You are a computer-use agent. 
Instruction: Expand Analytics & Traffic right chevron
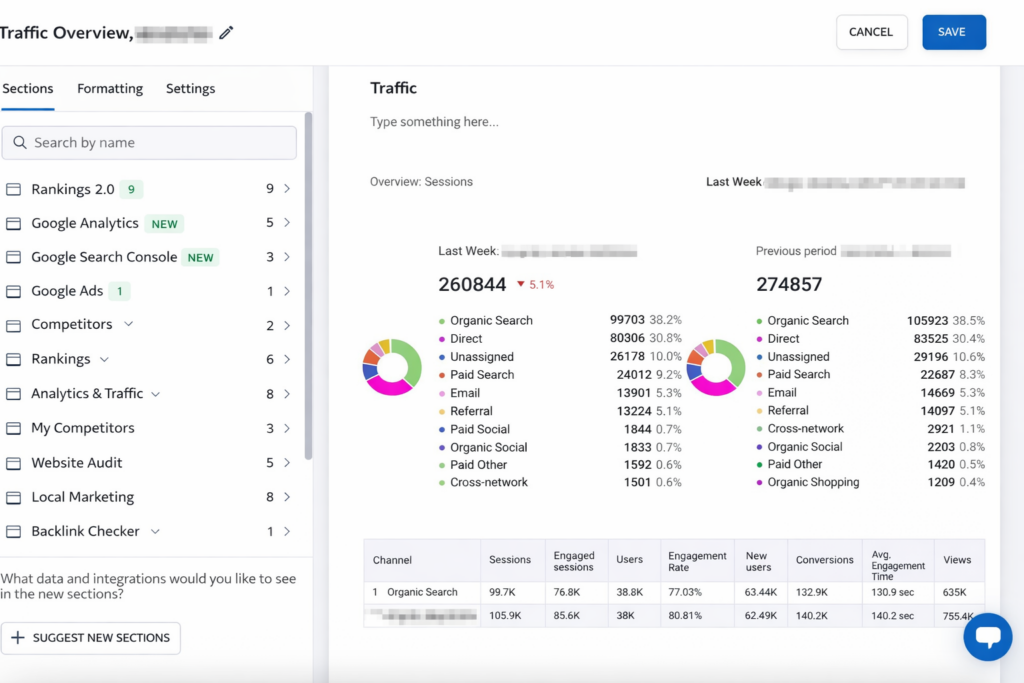(287, 394)
